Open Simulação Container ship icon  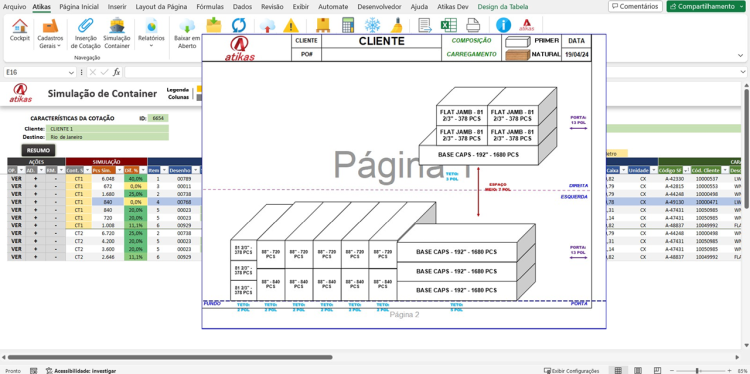(117, 26)
